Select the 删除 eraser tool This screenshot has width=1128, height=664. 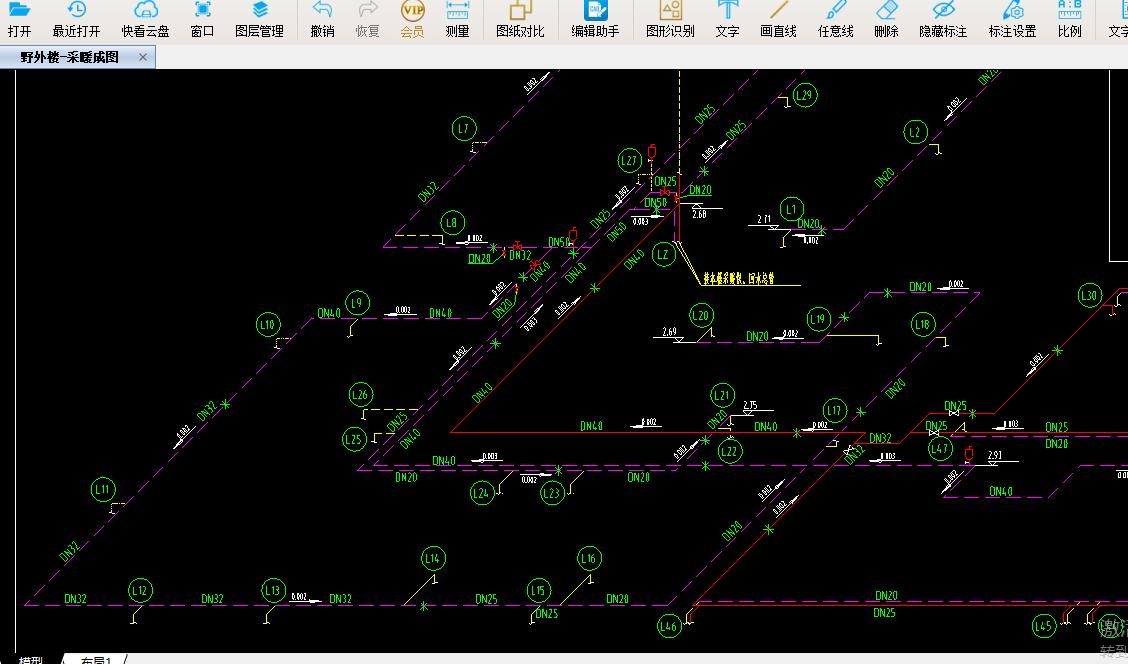tap(886, 20)
